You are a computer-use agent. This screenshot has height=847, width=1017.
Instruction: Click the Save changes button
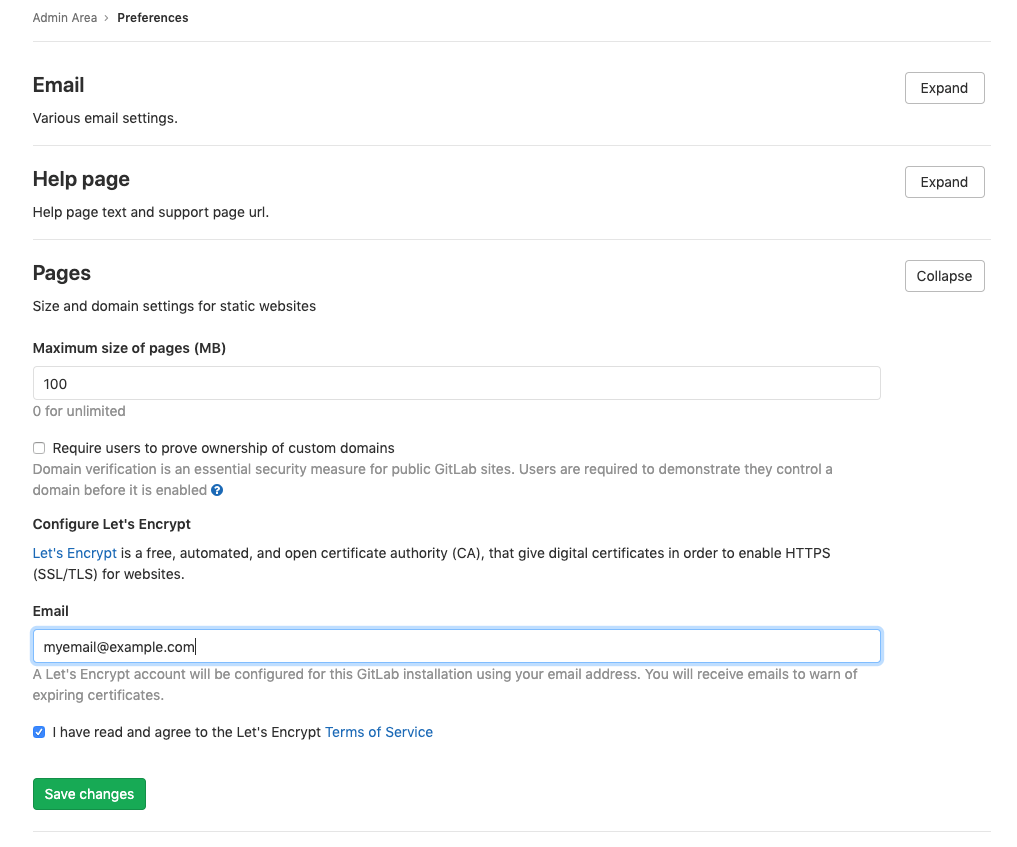[x=88, y=793]
